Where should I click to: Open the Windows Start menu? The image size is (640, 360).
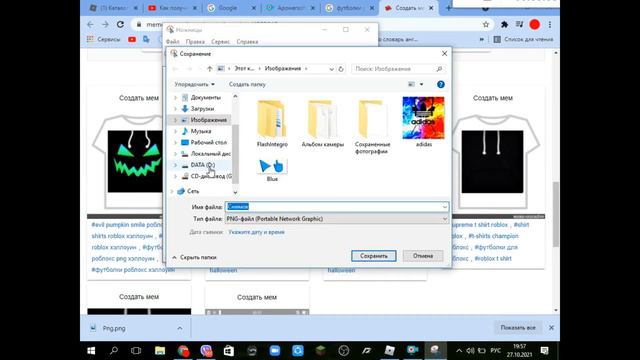91,351
